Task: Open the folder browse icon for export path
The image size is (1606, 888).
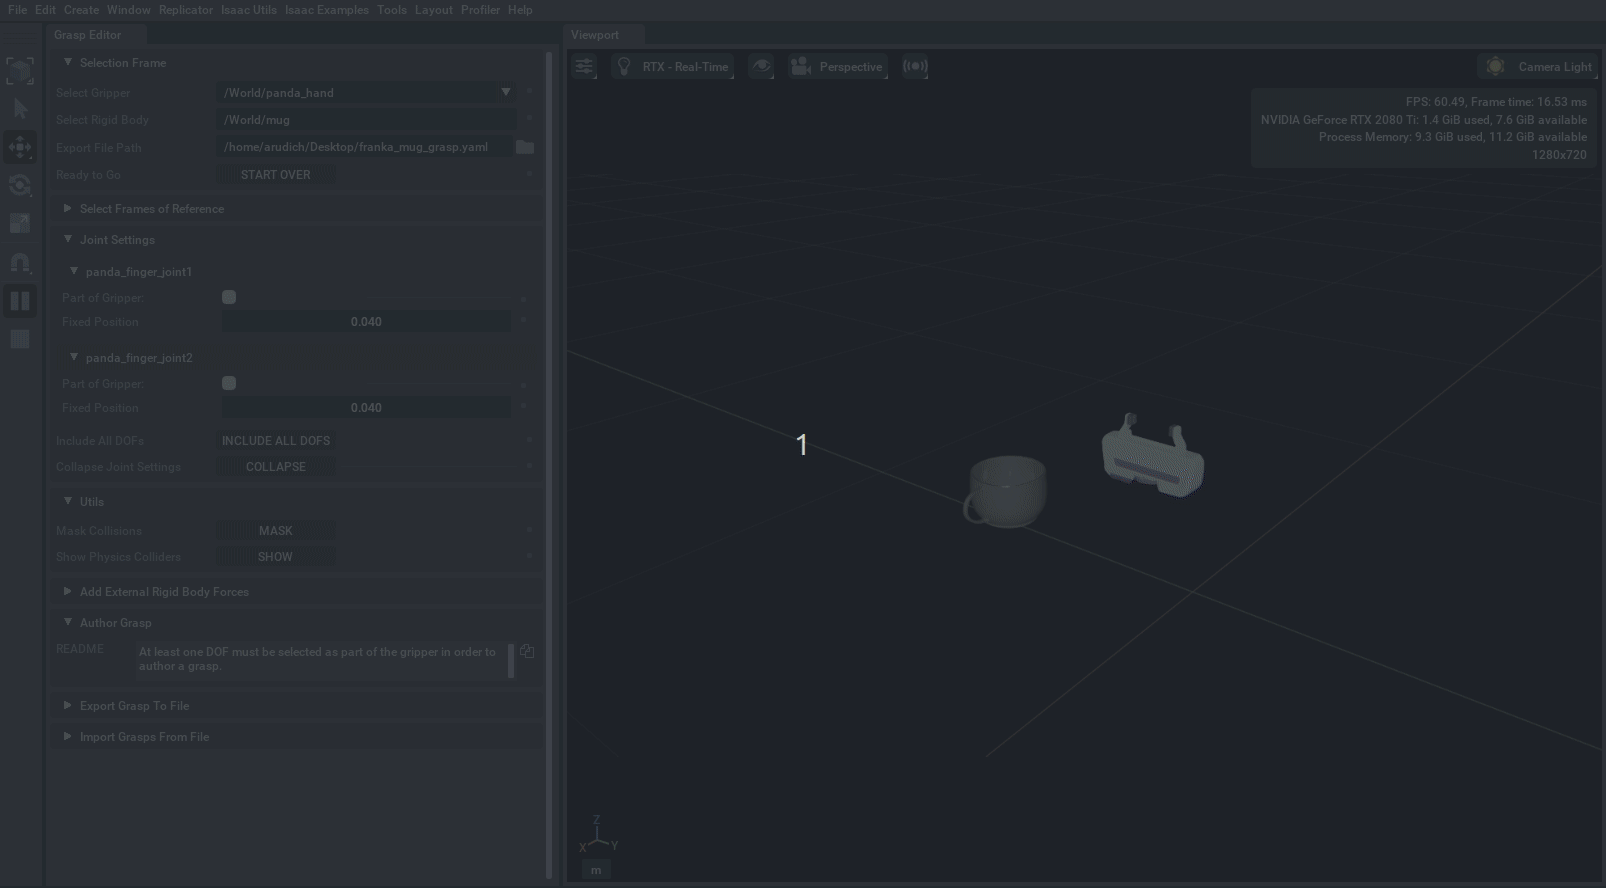Action: [525, 147]
